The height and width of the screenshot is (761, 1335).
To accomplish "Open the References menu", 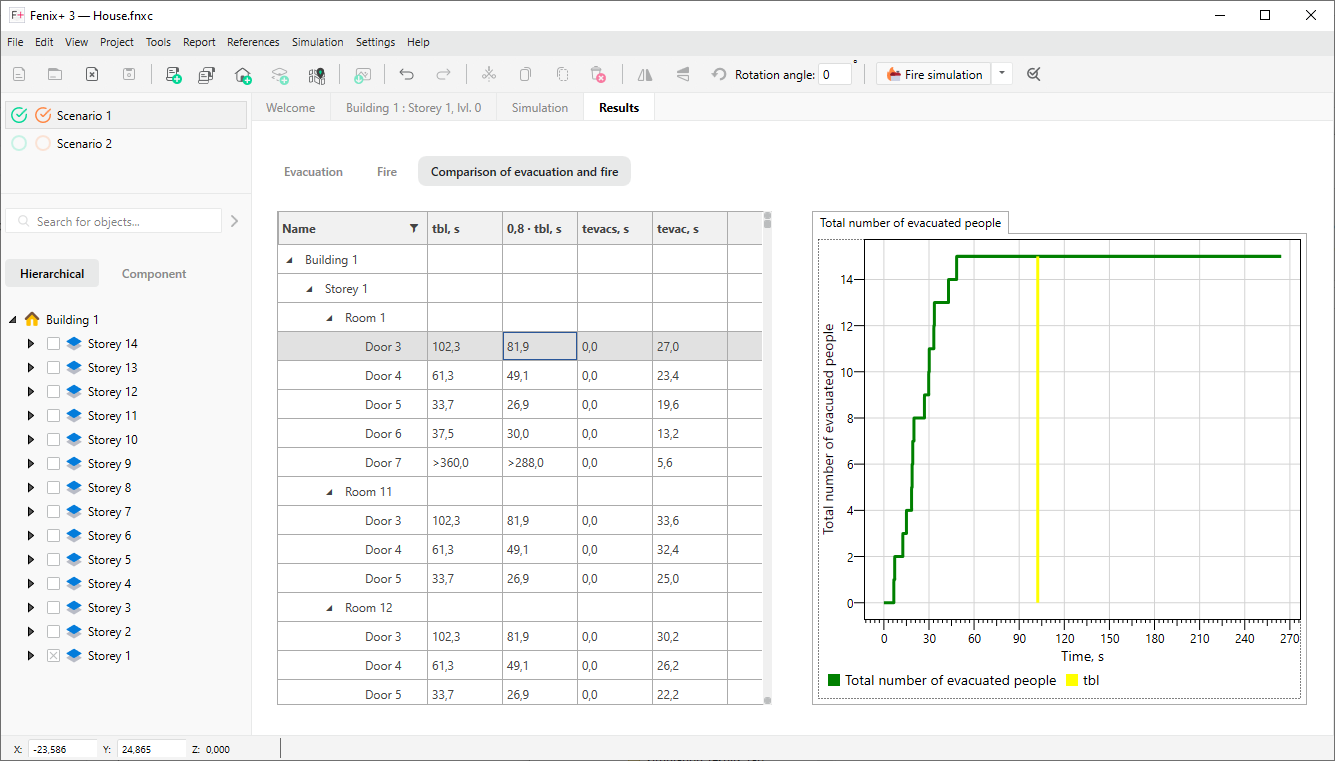I will pyautogui.click(x=253, y=42).
